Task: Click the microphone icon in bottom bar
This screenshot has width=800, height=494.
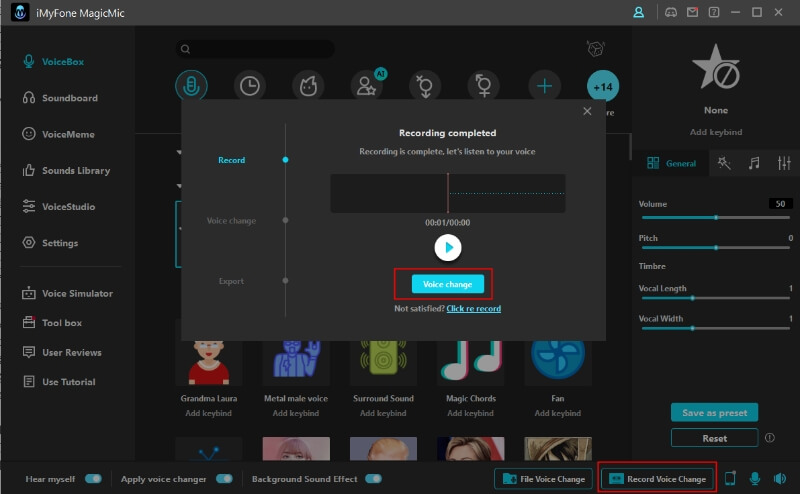Action: coord(755,479)
